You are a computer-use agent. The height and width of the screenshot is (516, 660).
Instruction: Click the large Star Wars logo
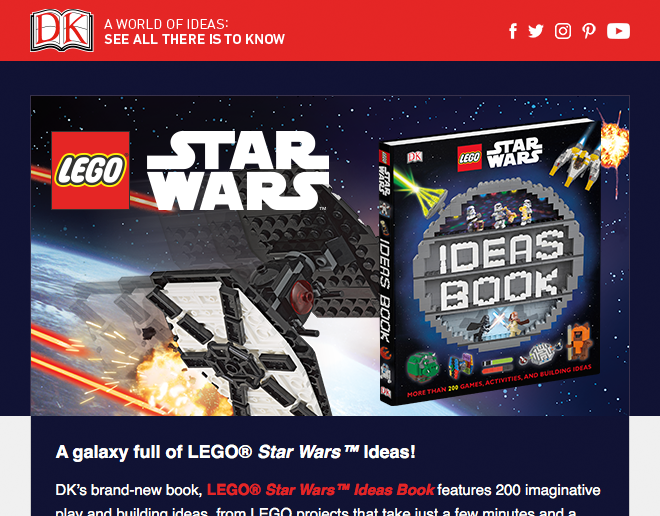(x=238, y=170)
